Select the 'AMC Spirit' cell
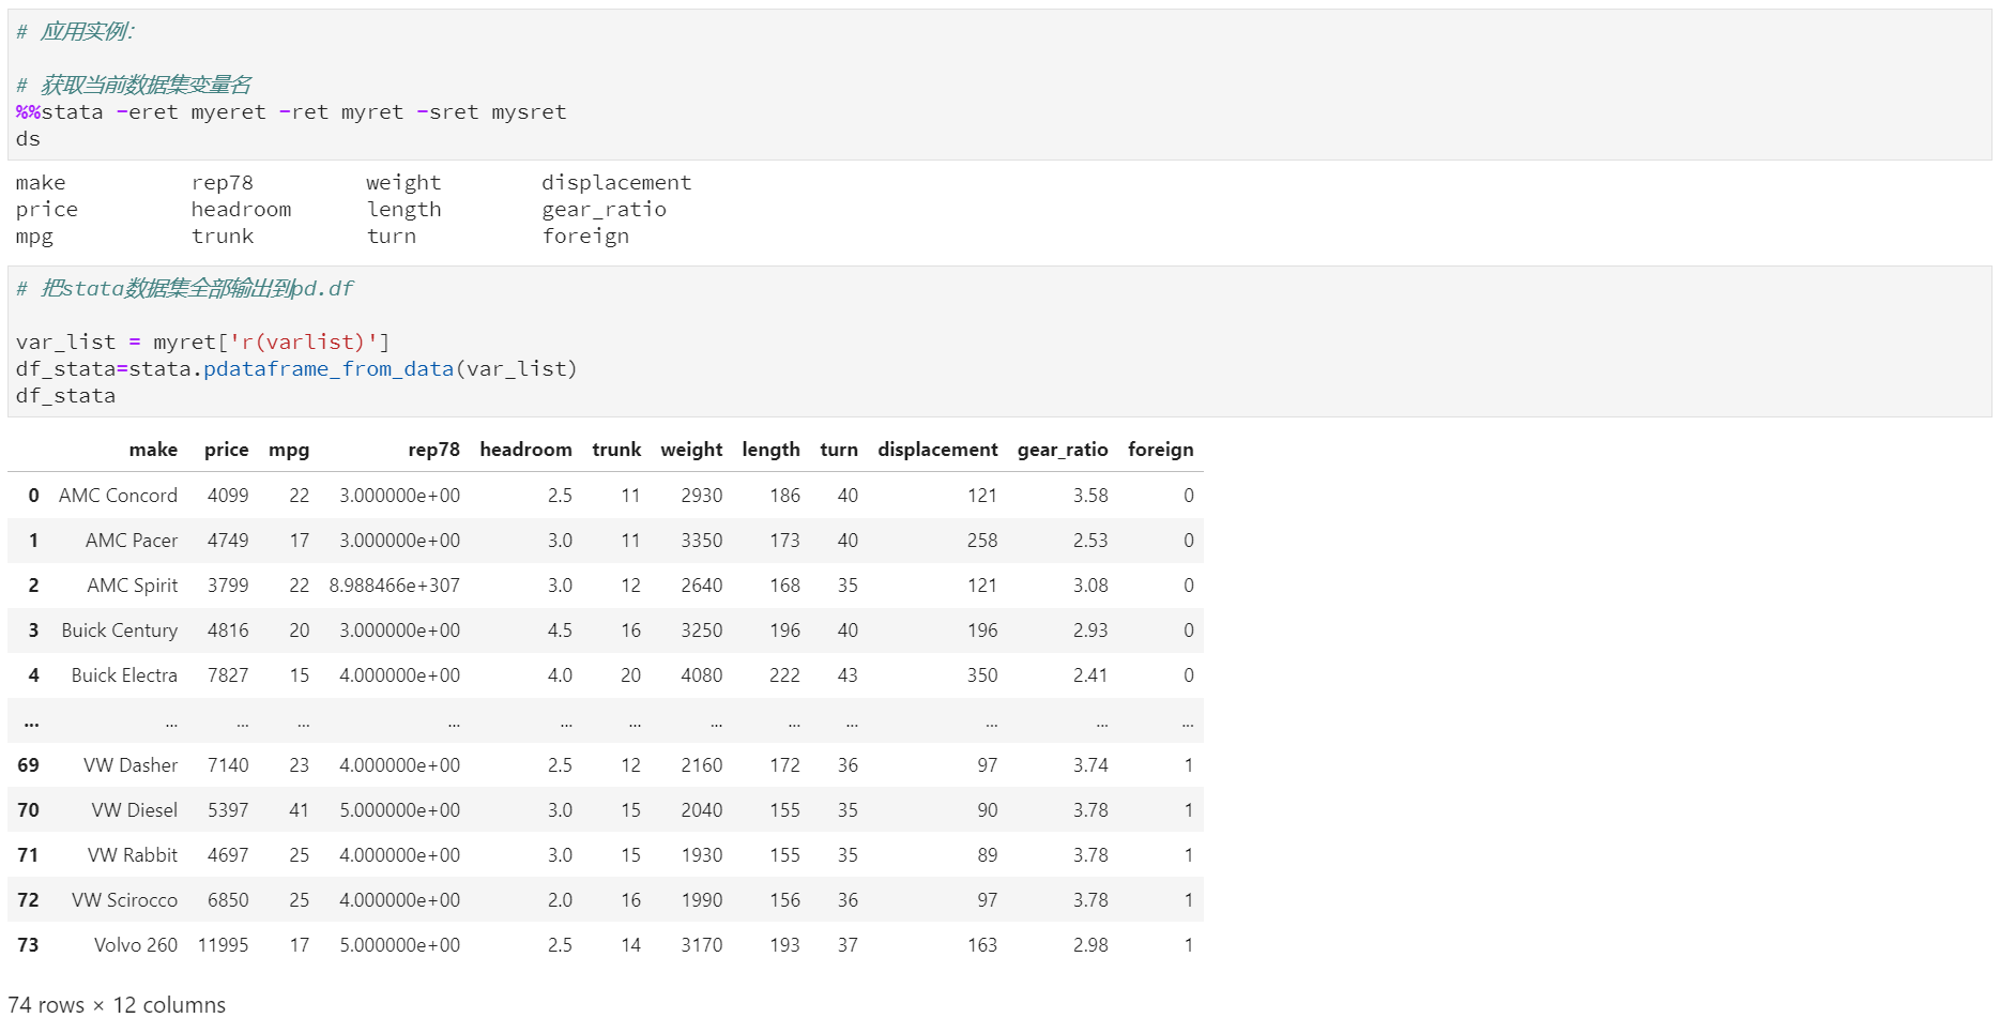Viewport: 2000px width, 1033px height. click(x=132, y=586)
